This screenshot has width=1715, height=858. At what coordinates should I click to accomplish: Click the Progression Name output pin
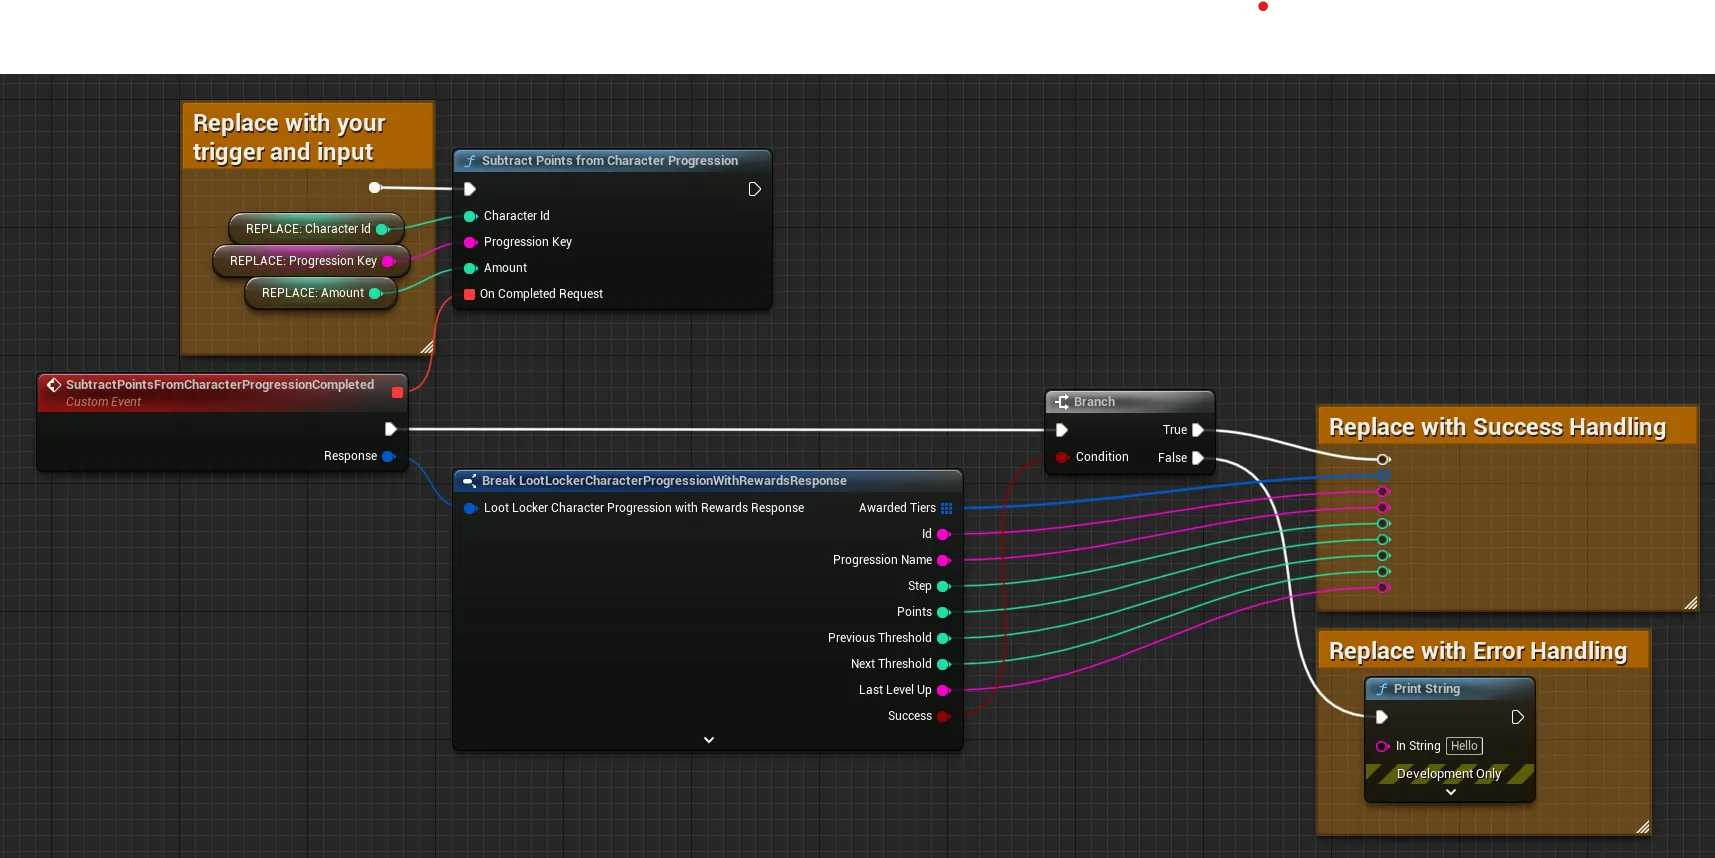tap(943, 560)
